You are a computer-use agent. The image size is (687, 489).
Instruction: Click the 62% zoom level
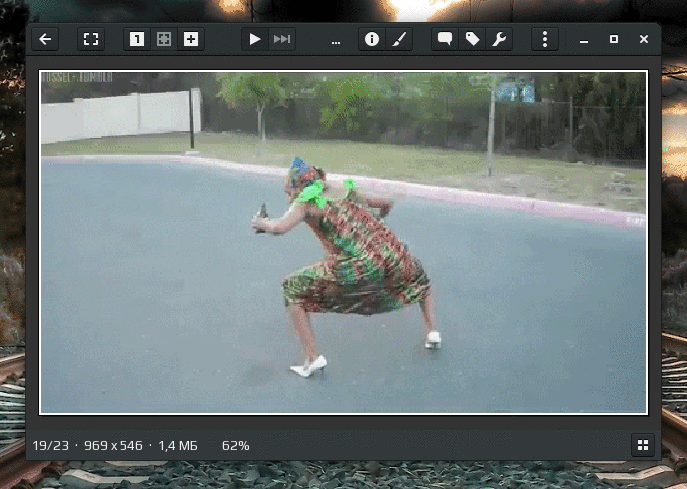click(235, 446)
